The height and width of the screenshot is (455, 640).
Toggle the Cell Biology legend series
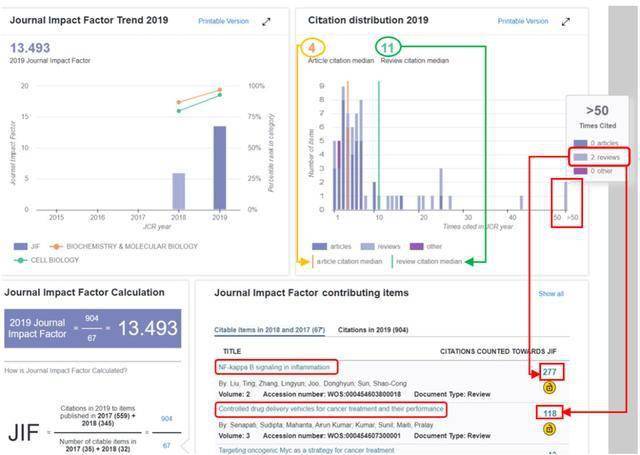[x=20, y=260]
